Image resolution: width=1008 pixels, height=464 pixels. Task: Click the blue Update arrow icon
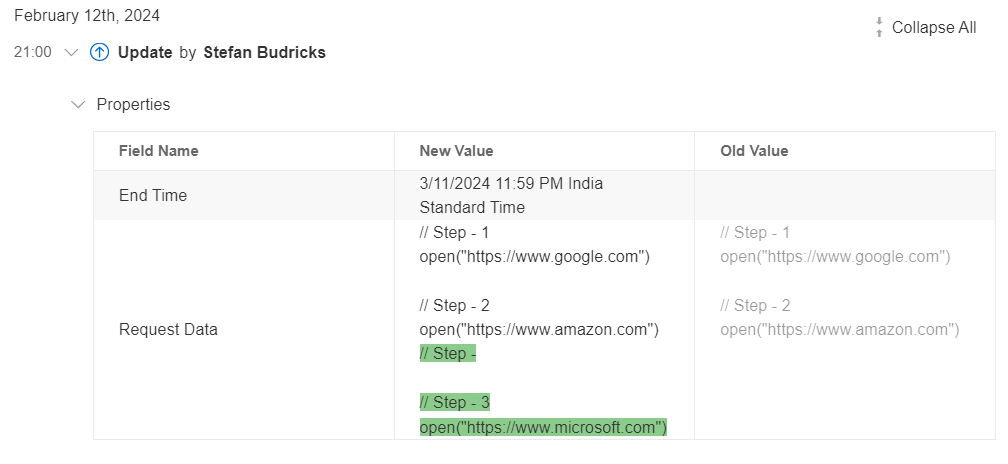(99, 52)
